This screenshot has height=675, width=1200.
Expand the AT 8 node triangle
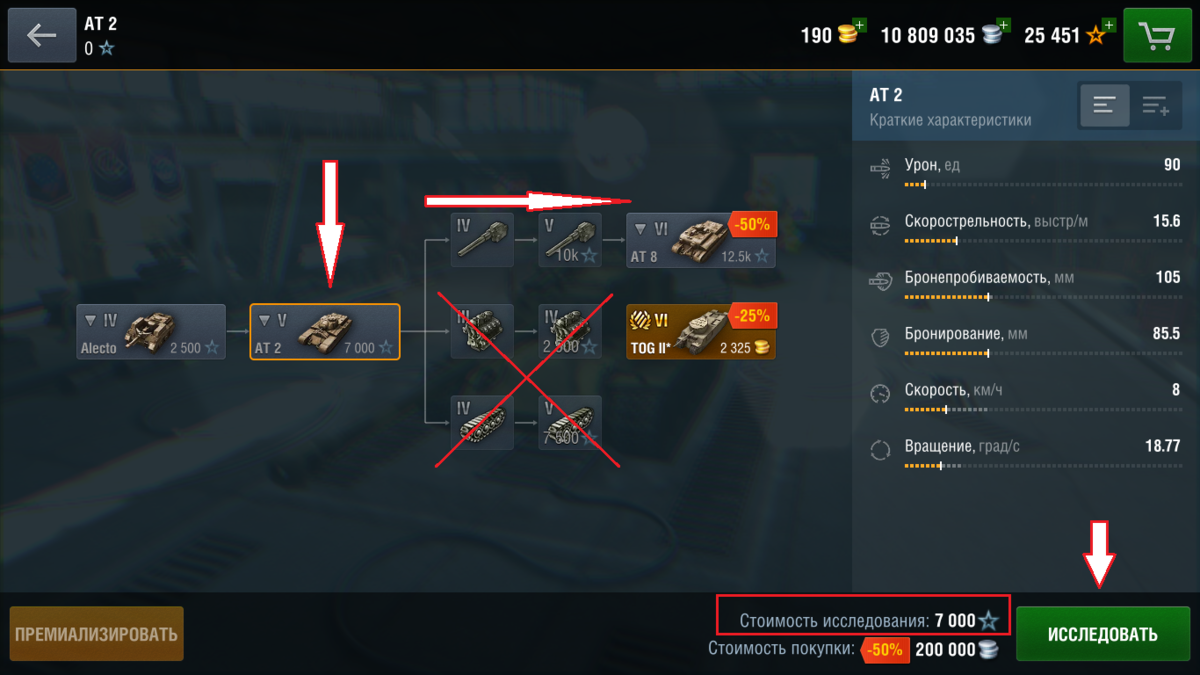click(641, 229)
